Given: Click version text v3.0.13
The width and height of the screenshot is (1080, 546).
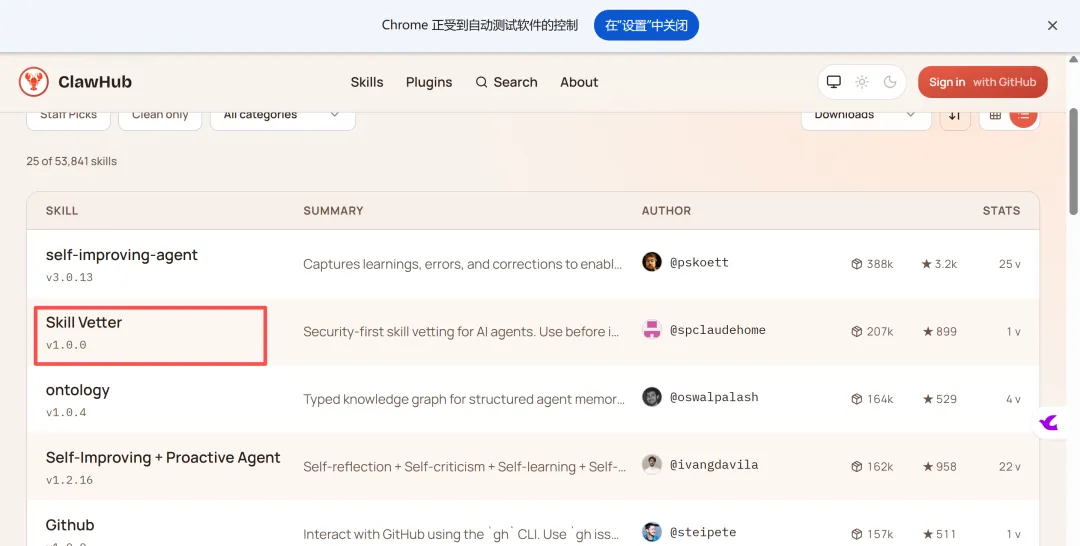Looking at the screenshot, I should pos(69,277).
